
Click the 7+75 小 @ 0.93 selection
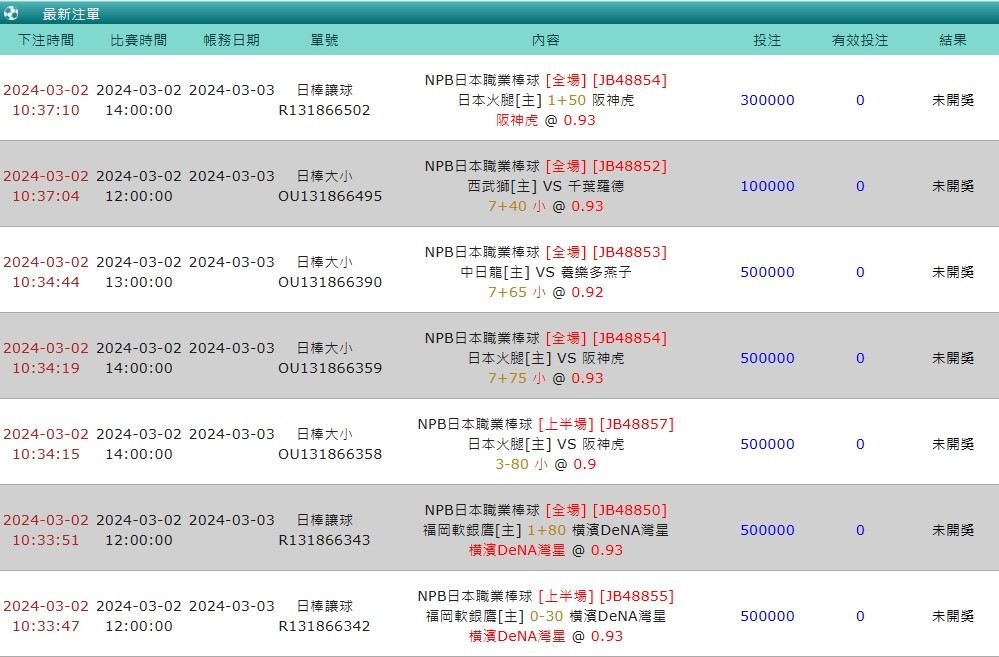tap(546, 379)
